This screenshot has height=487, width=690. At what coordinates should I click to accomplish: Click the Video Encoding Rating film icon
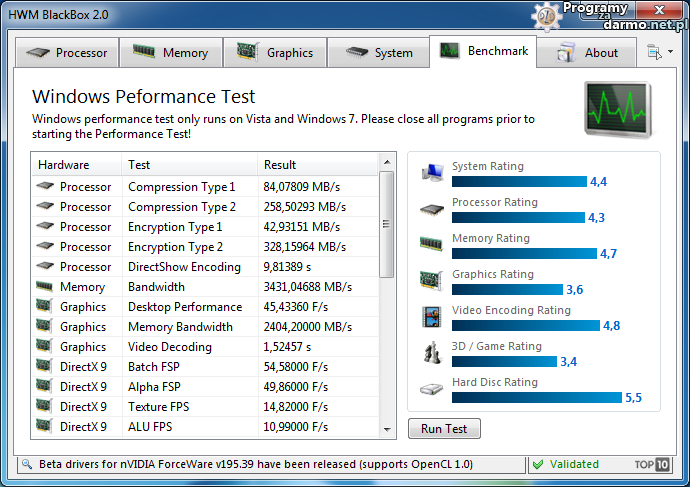[x=432, y=318]
